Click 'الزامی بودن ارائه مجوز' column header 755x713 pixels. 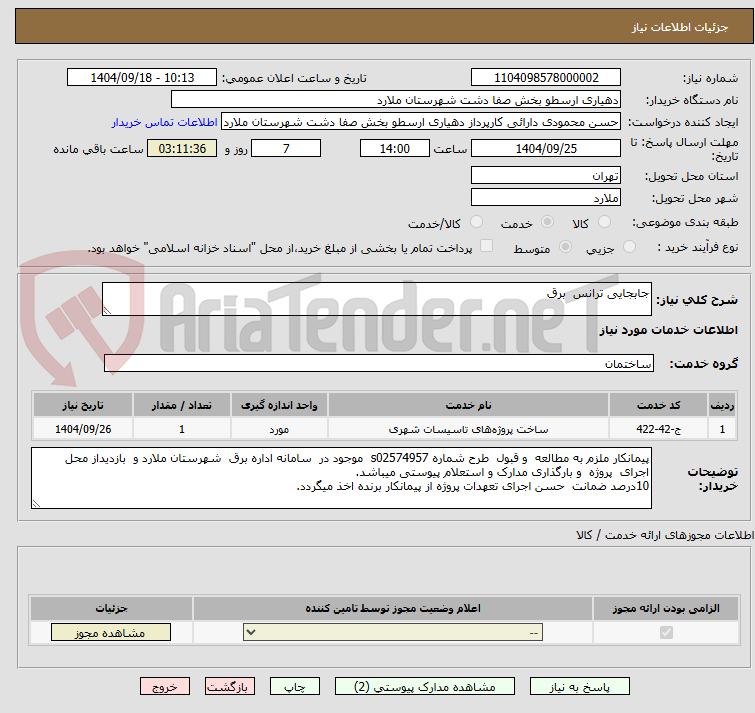click(666, 608)
